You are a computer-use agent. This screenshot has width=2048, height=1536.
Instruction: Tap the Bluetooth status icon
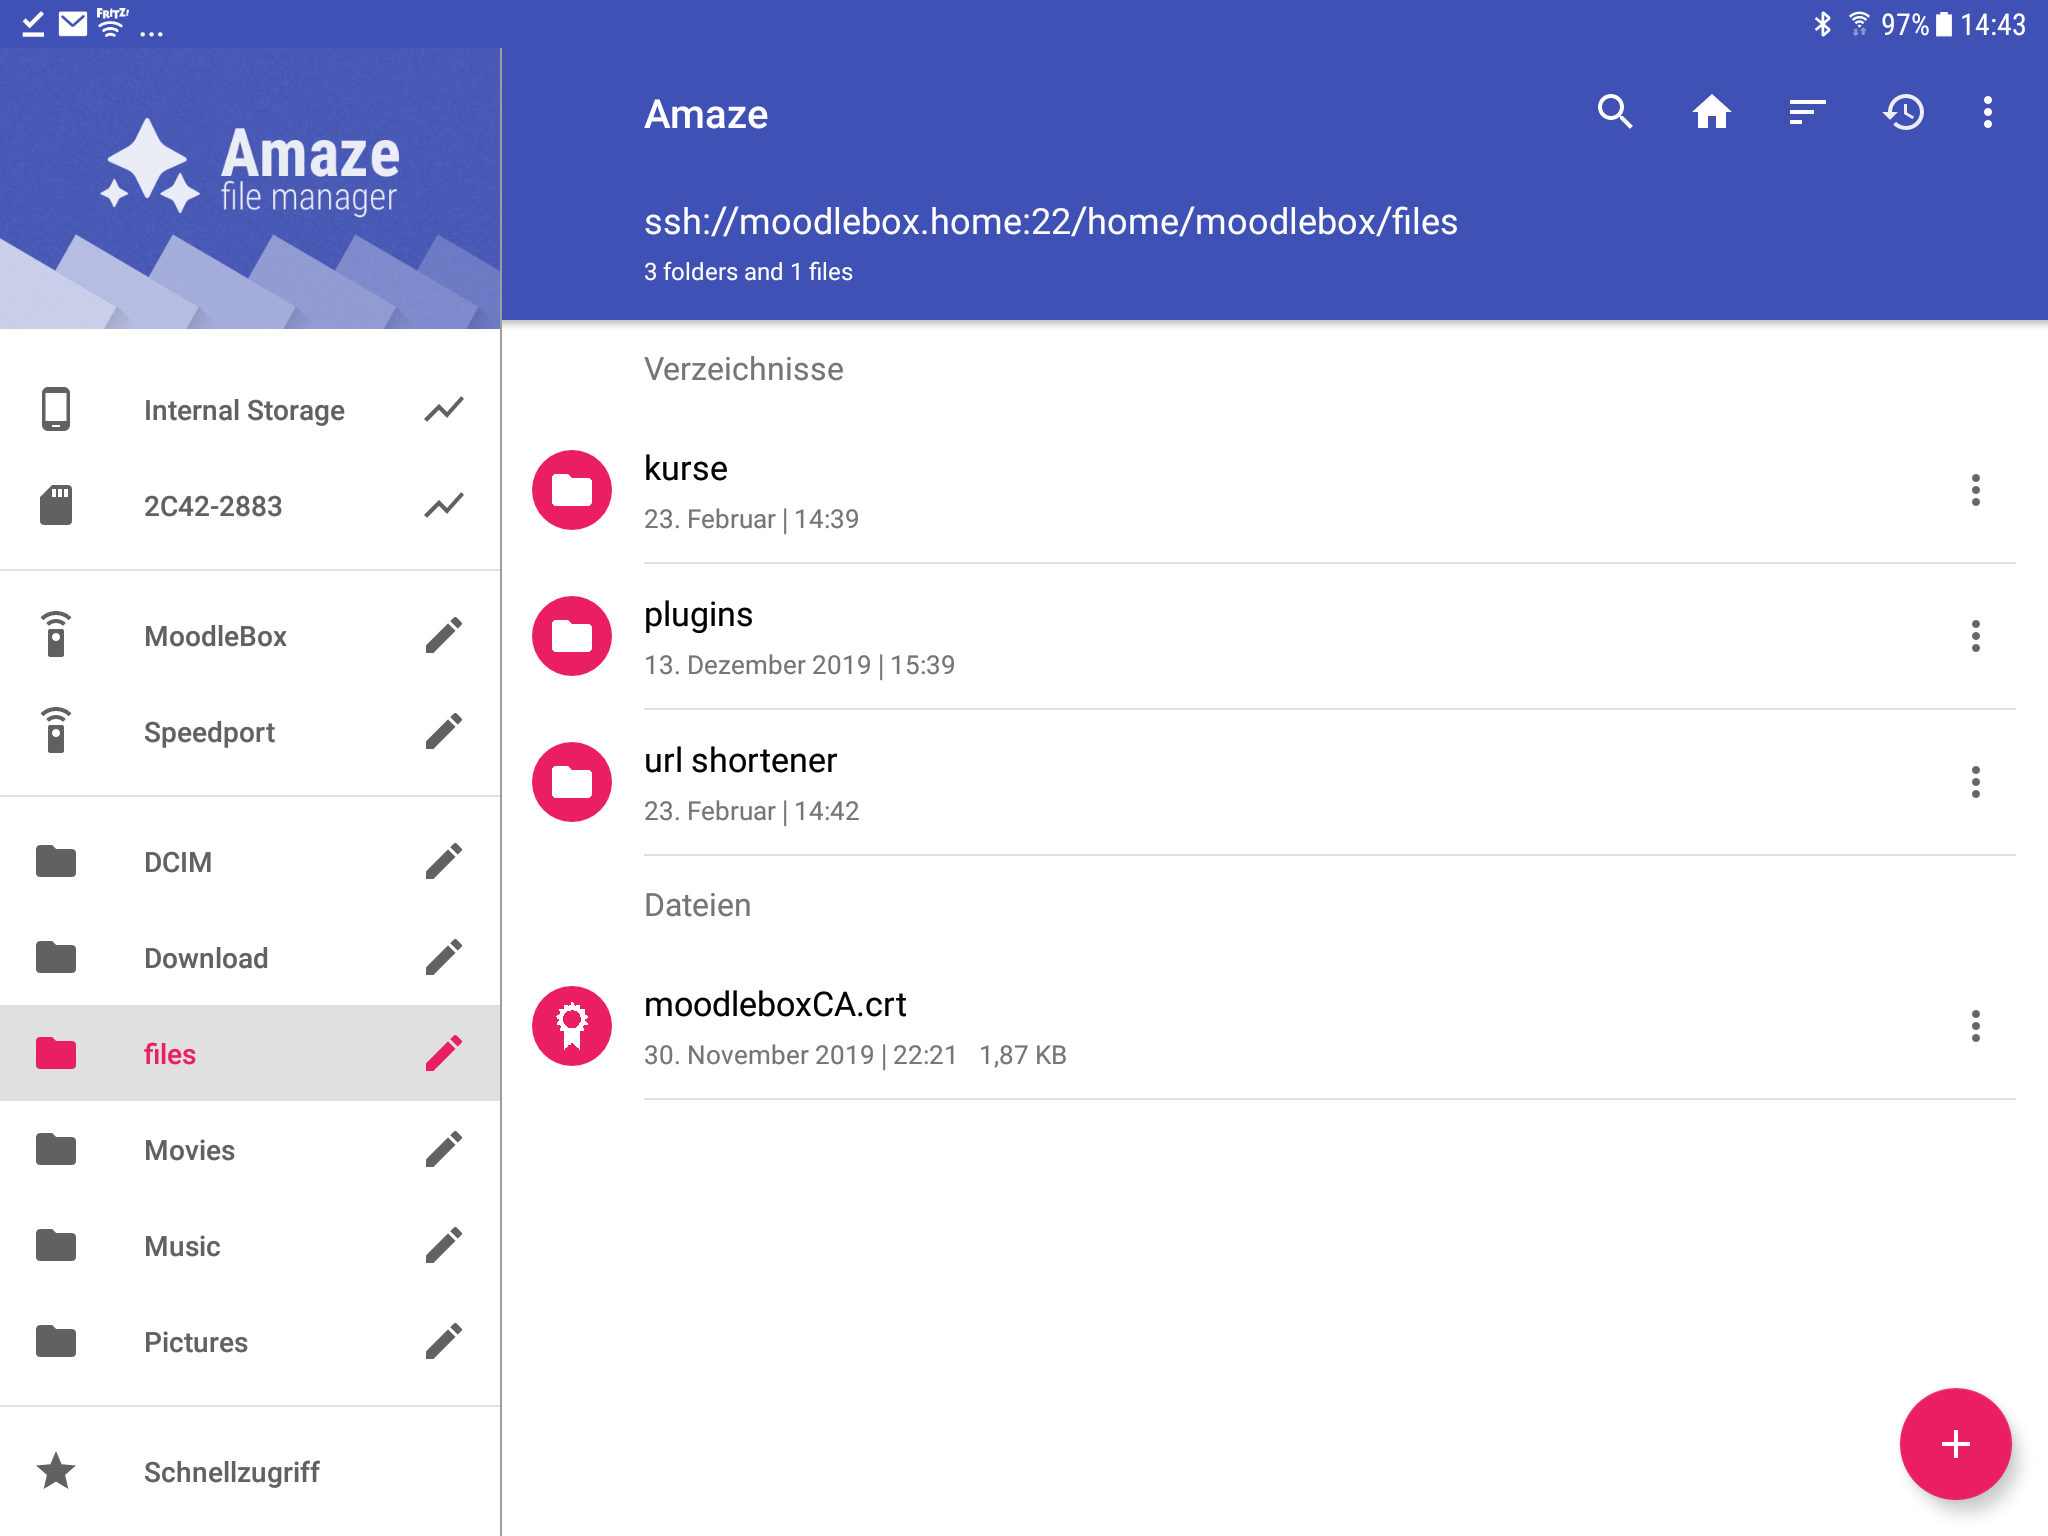point(1822,23)
